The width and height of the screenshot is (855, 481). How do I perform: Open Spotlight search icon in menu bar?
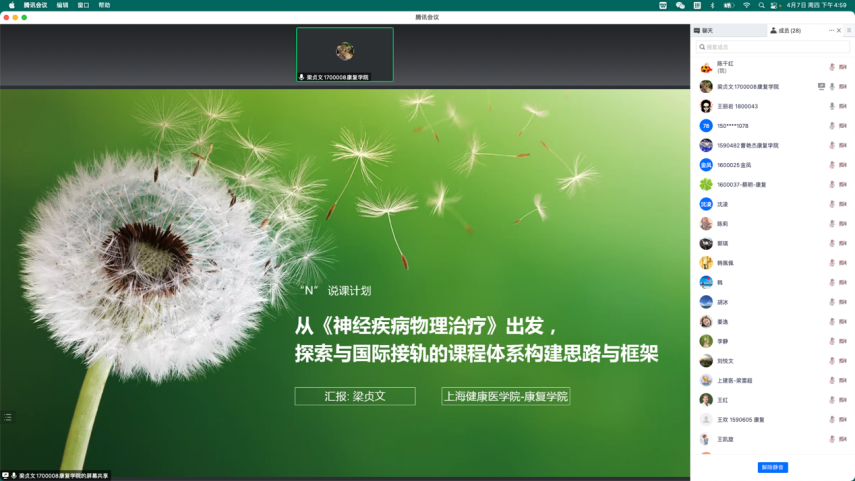761,5
